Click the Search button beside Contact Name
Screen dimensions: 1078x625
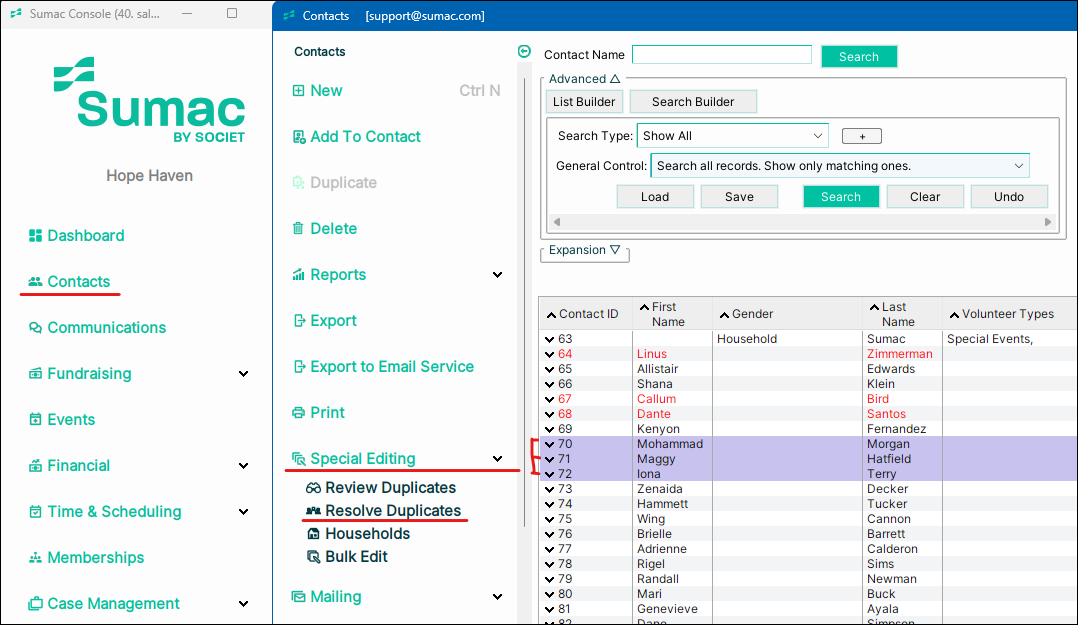(x=859, y=56)
